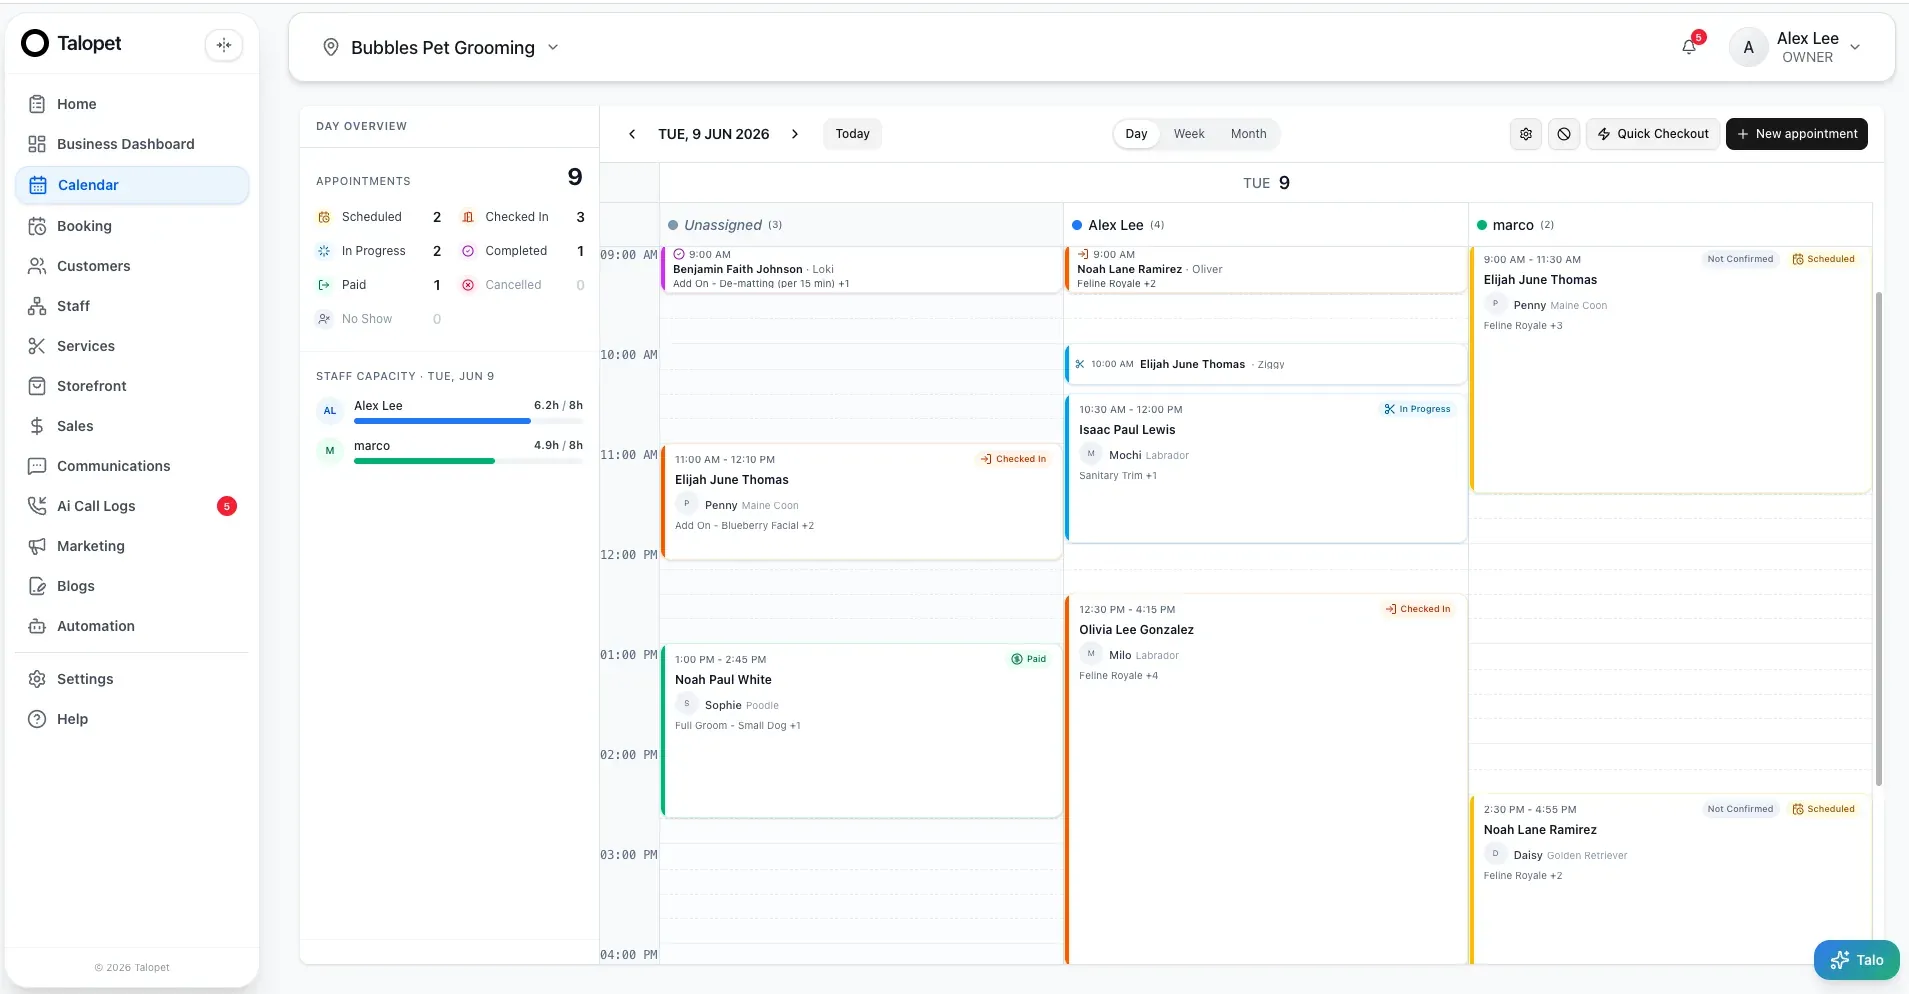The height and width of the screenshot is (994, 1909).
Task: Click Not Confirmed badge on 9:00 AM Elijah appointment
Action: 1740,259
